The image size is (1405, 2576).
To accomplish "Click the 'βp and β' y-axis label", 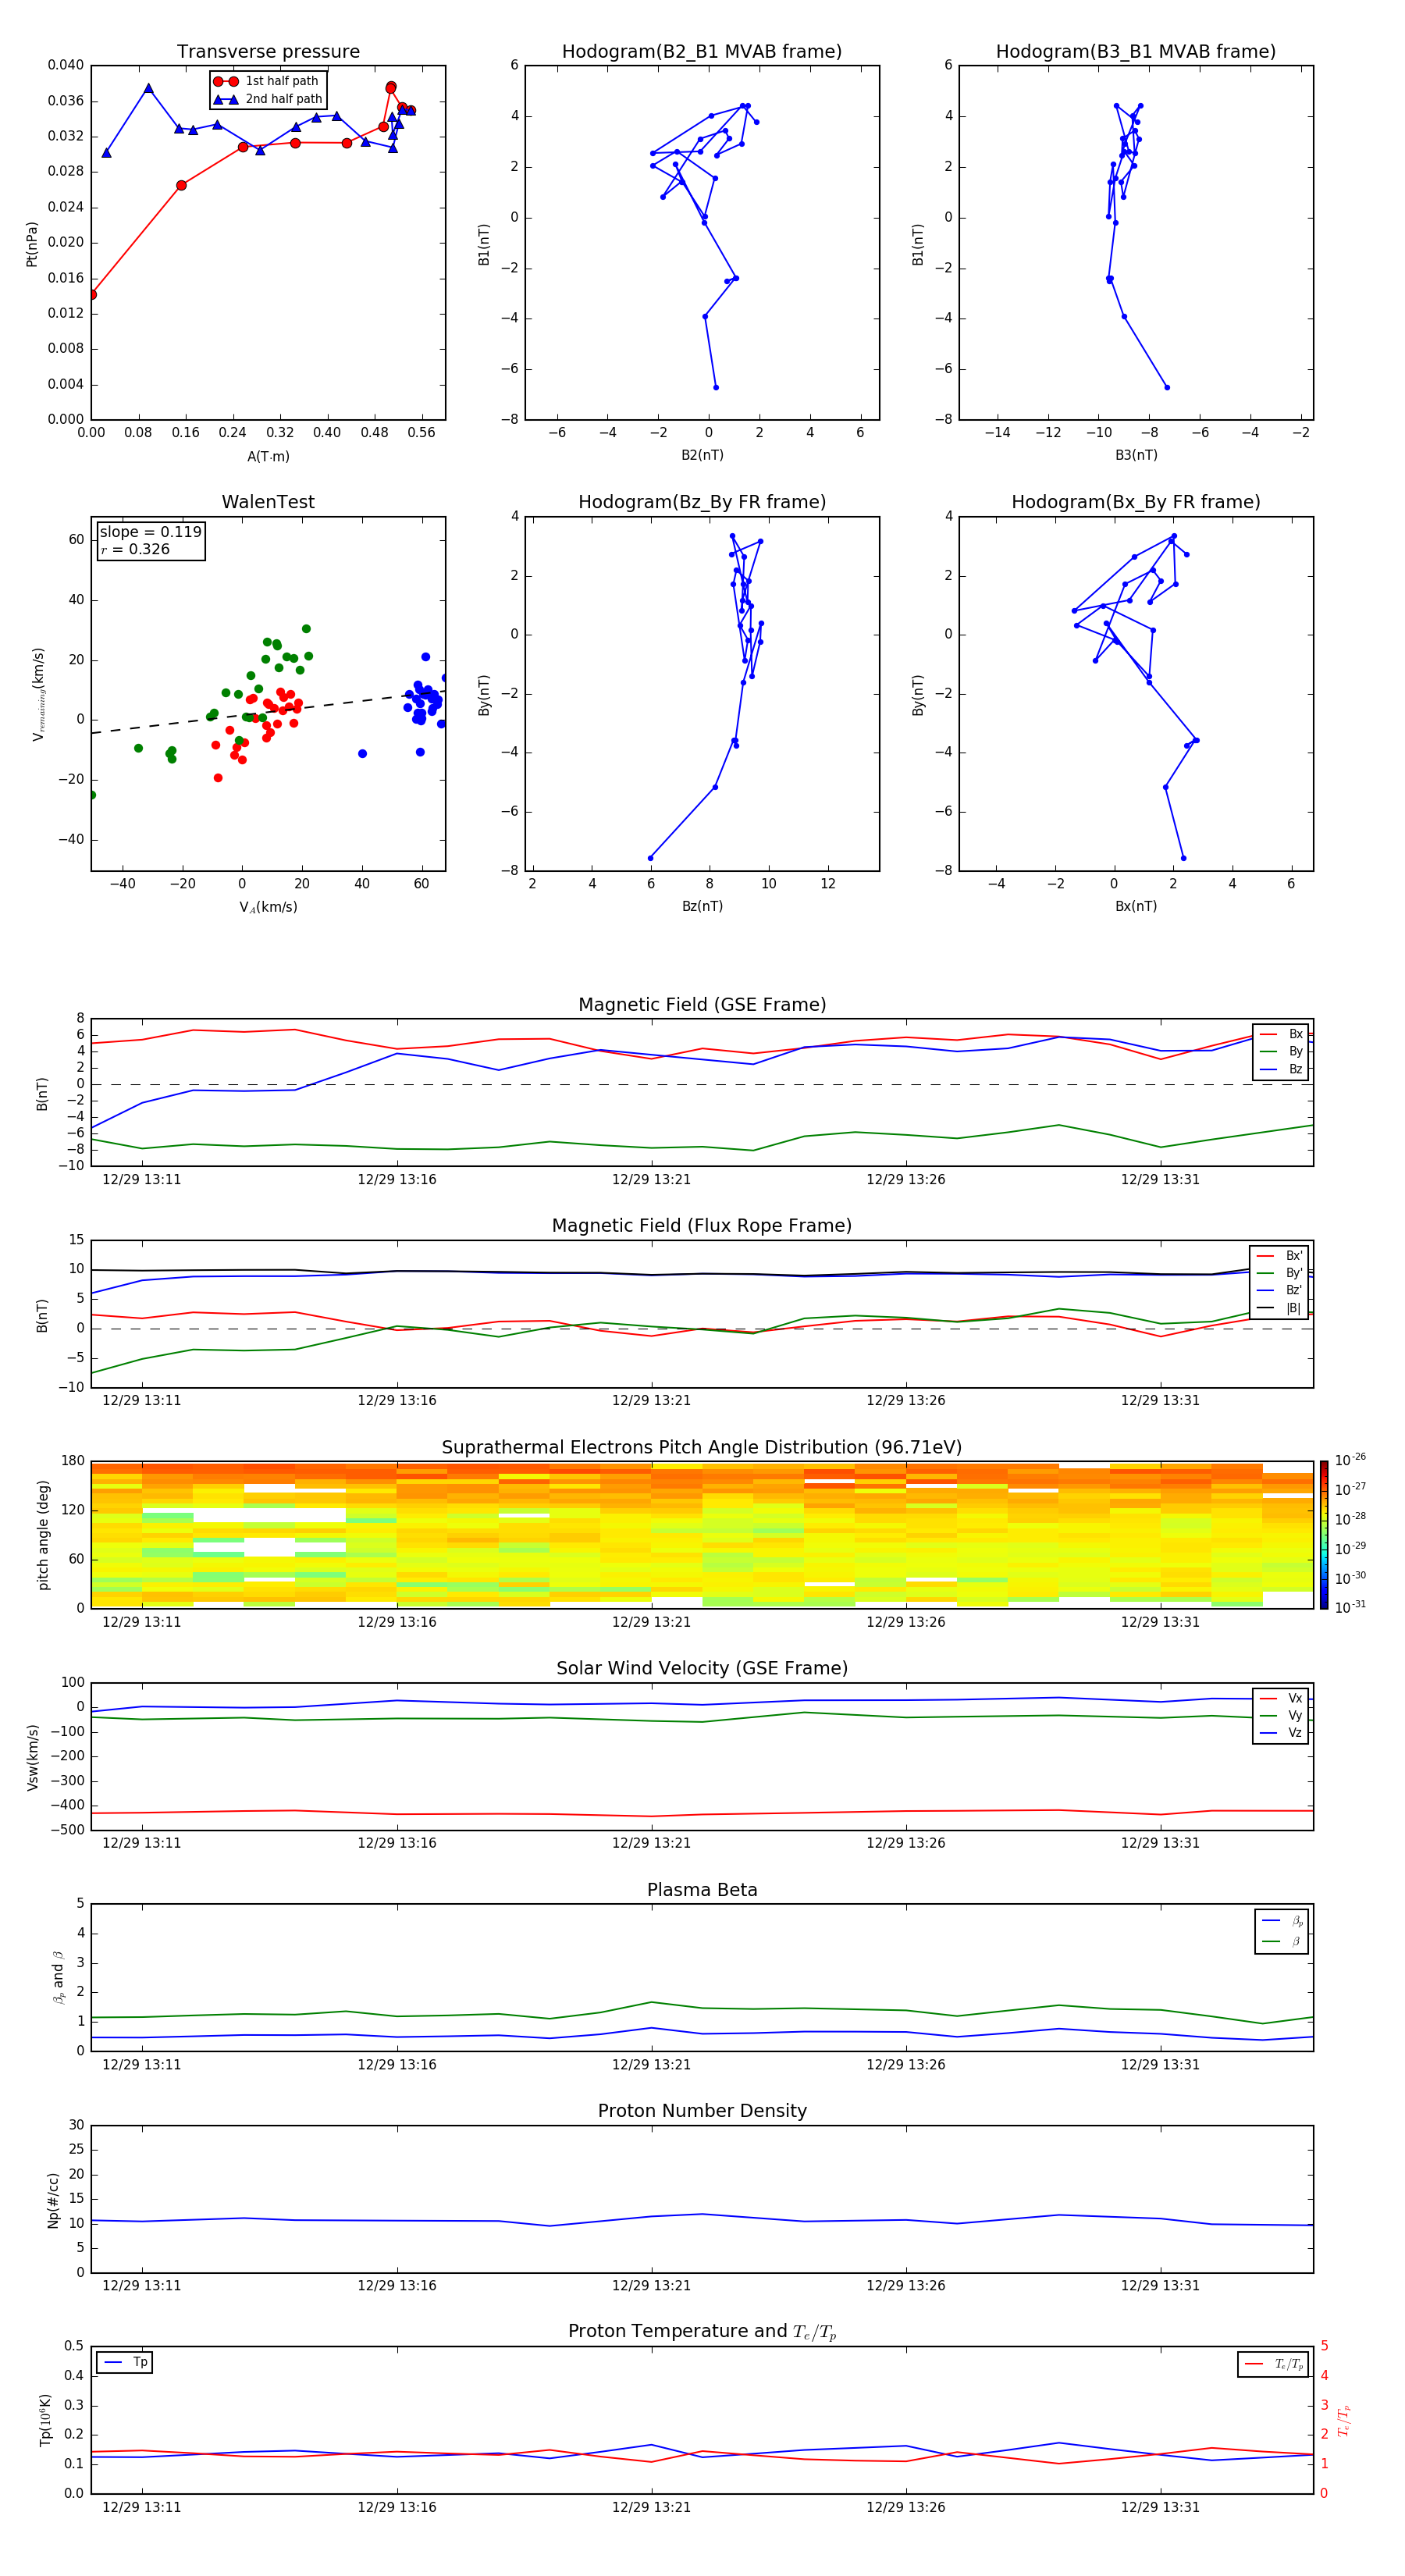I will click(58, 1977).
